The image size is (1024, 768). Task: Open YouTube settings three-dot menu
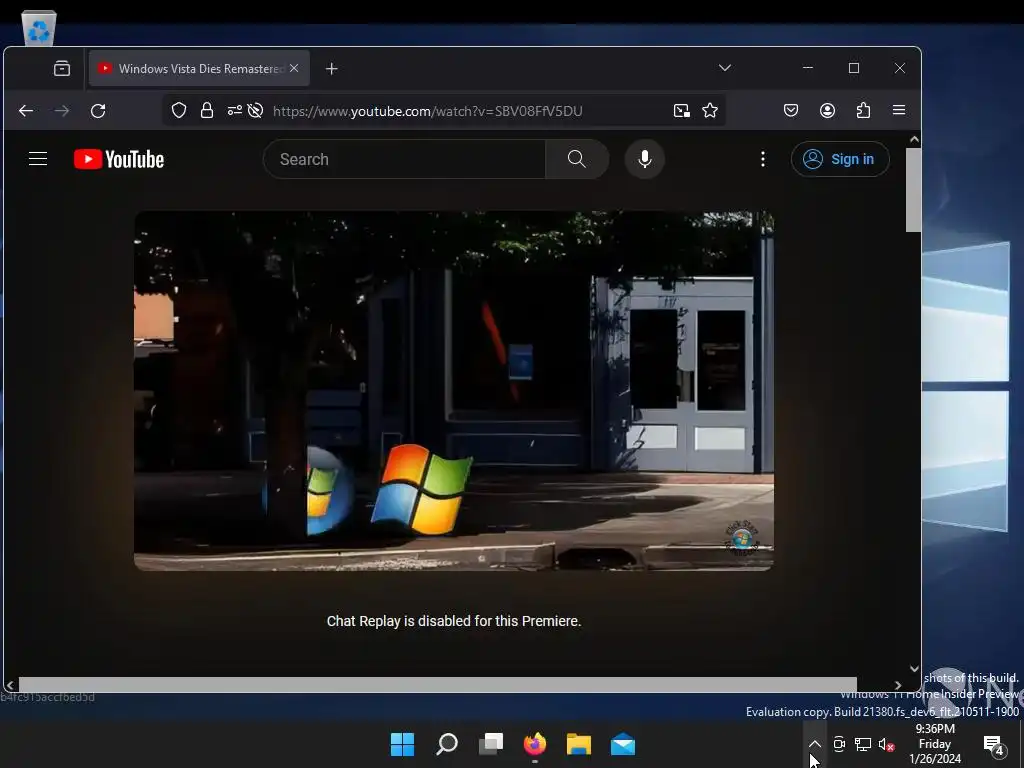coord(763,159)
